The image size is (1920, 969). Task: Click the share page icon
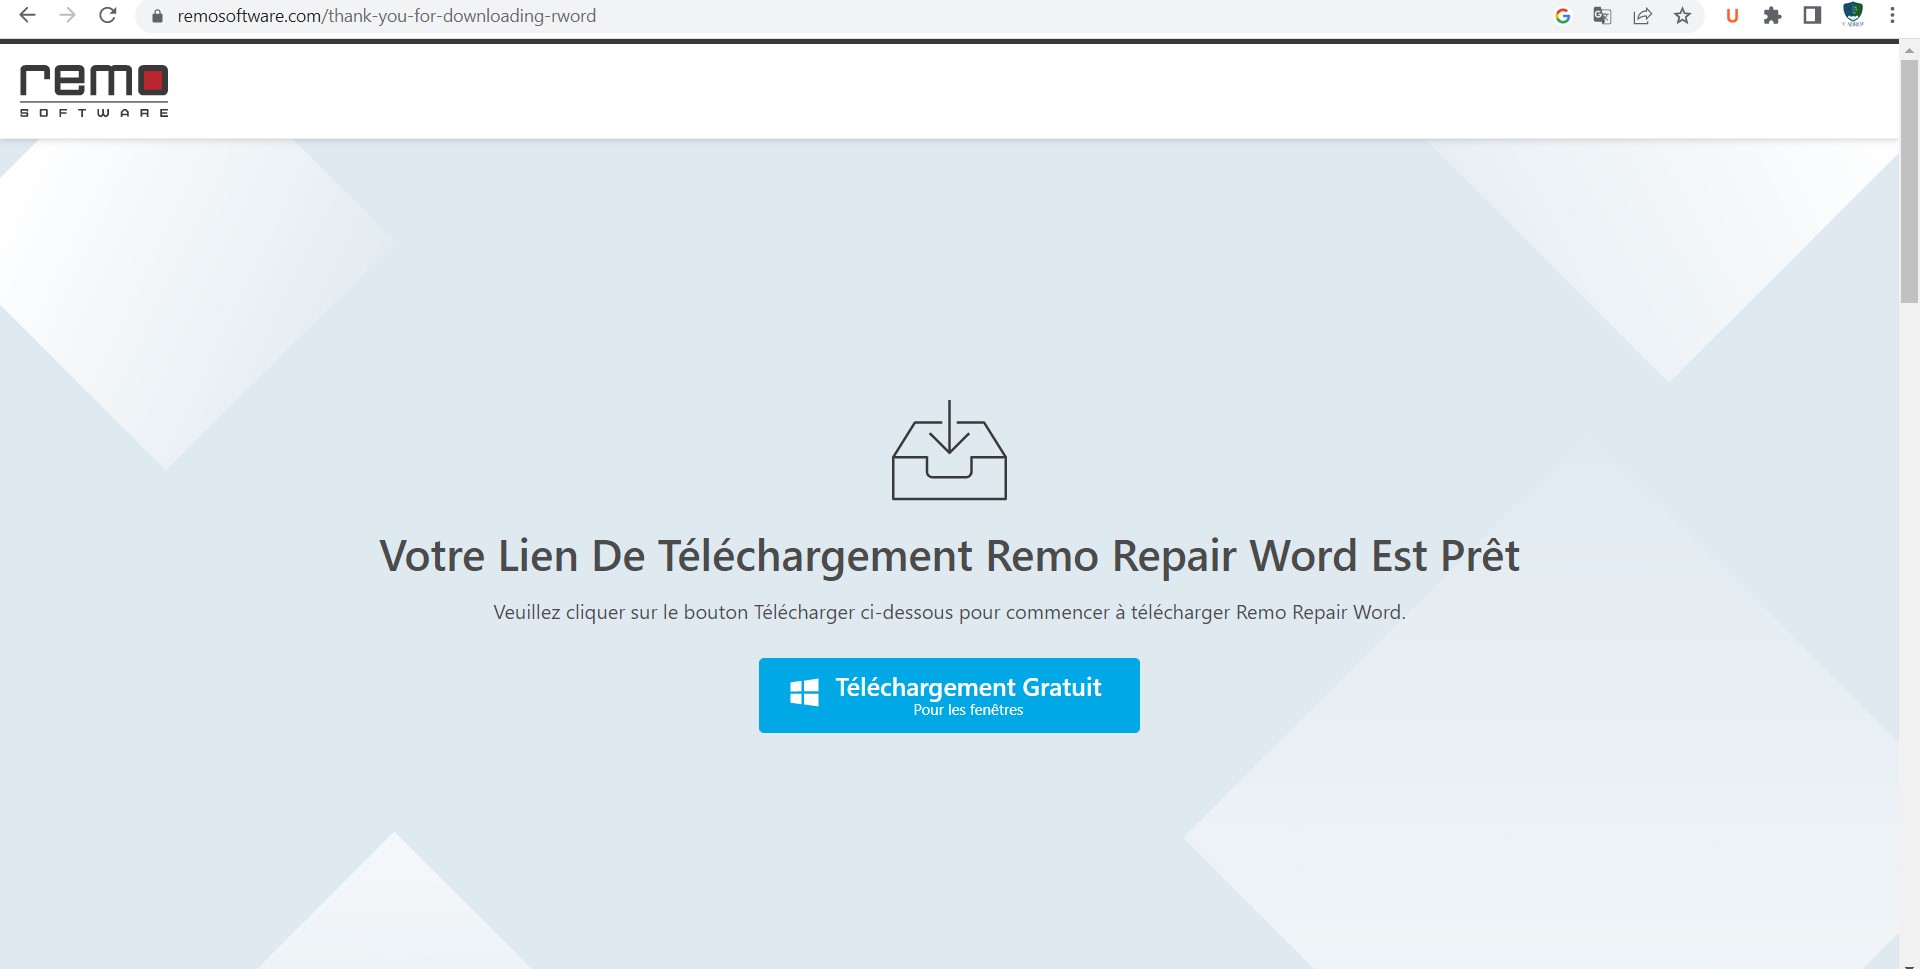click(1642, 16)
